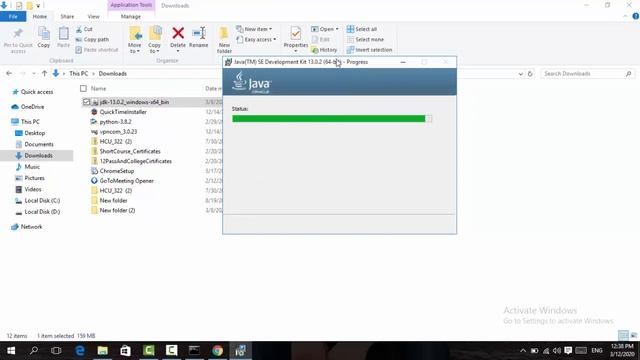Open Desktop in sidebar
Viewport: 640px width, 360px height.
30,133
